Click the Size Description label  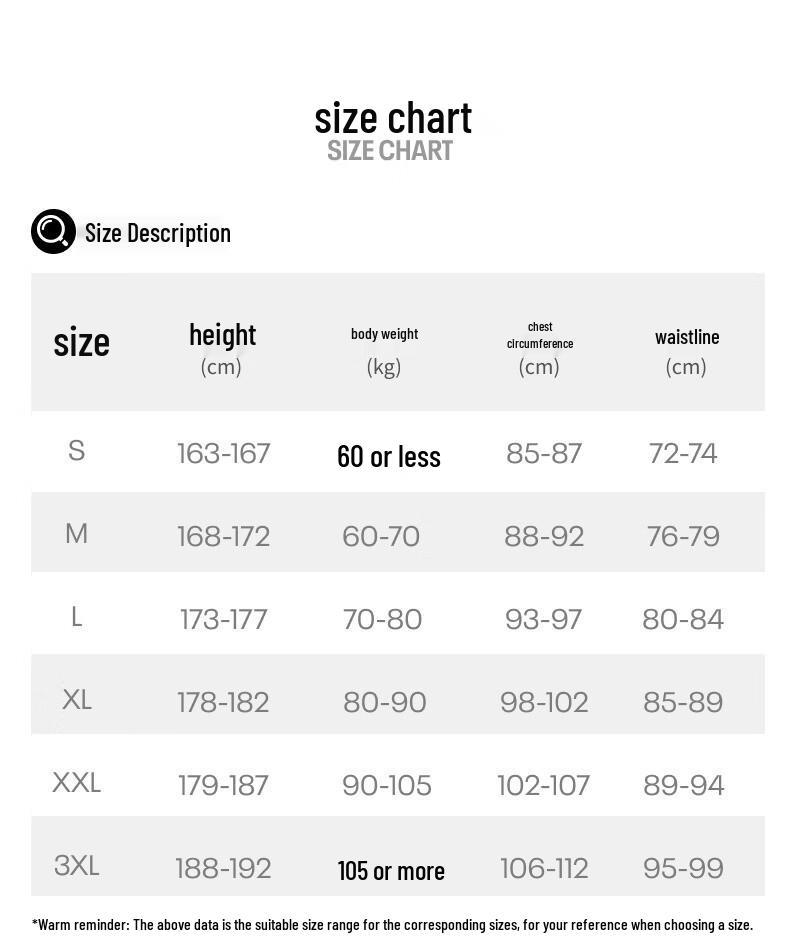point(158,233)
